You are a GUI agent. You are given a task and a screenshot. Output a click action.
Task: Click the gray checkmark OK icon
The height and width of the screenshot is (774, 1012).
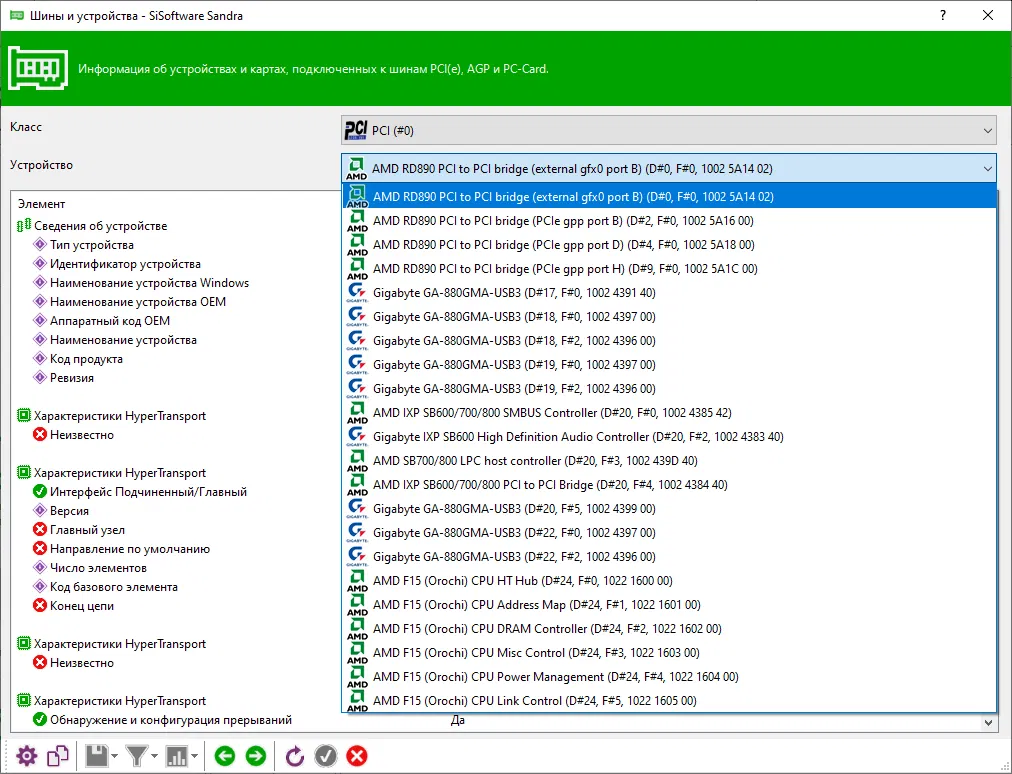pyautogui.click(x=325, y=756)
